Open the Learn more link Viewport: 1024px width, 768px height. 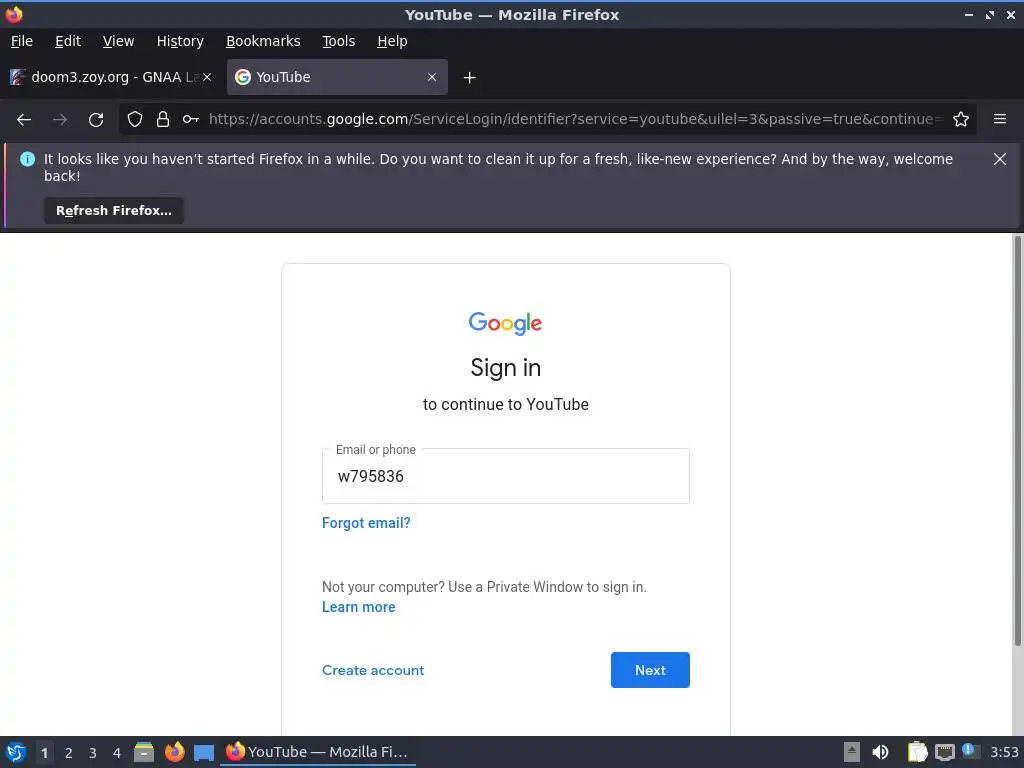(x=359, y=607)
